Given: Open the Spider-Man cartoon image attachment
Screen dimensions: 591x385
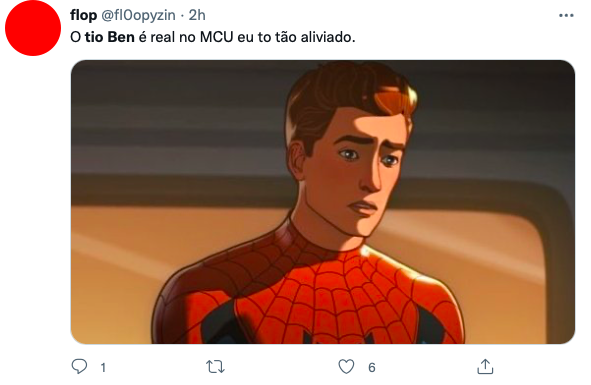Looking at the screenshot, I should click(x=323, y=202).
